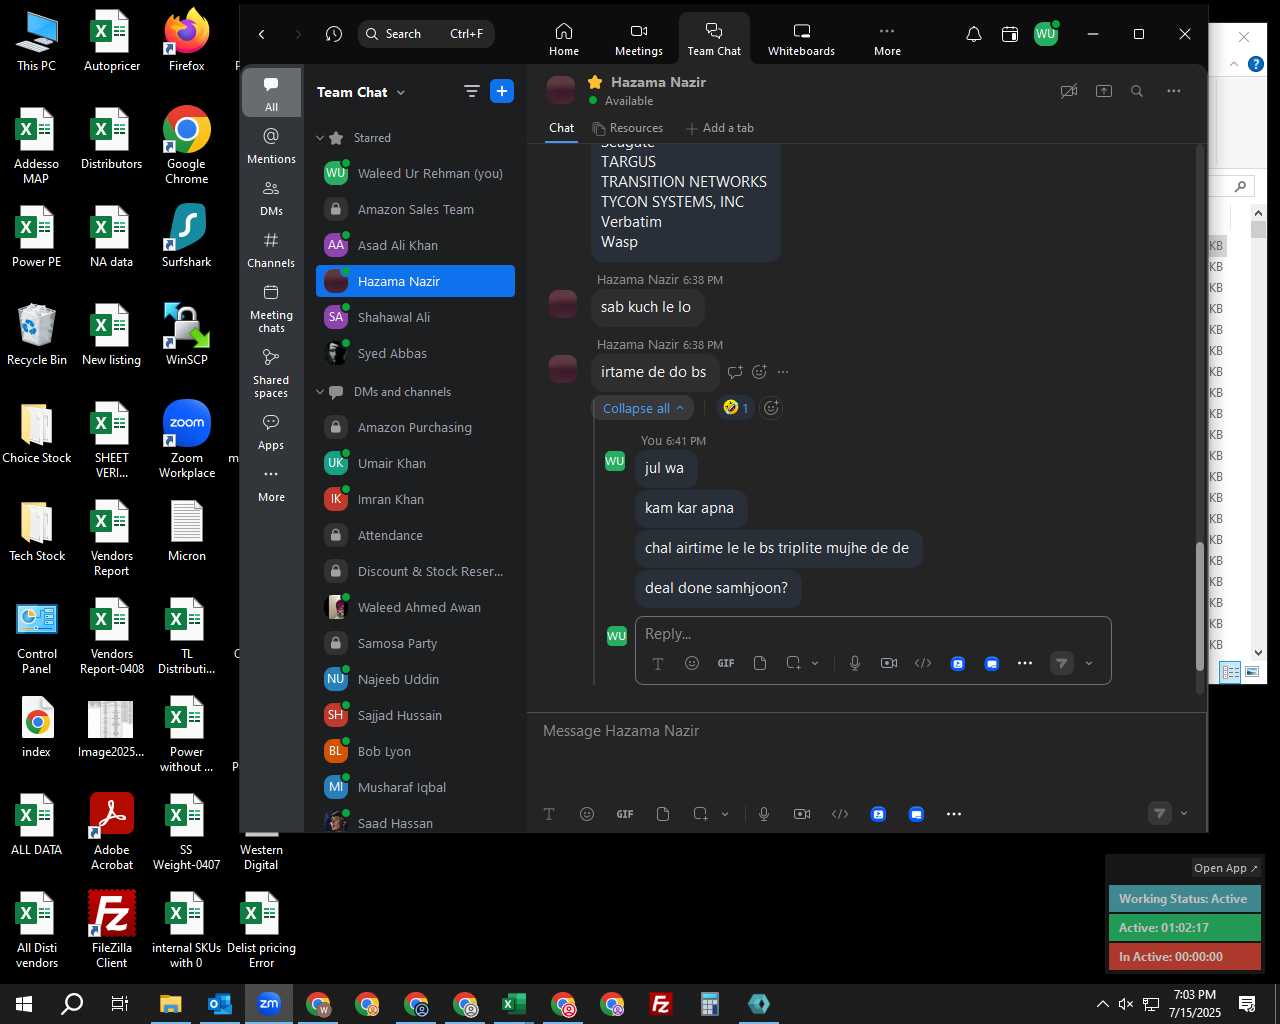Screen dimensions: 1280x1024
Task: Open the Whiteboards tab
Action: [801, 39]
